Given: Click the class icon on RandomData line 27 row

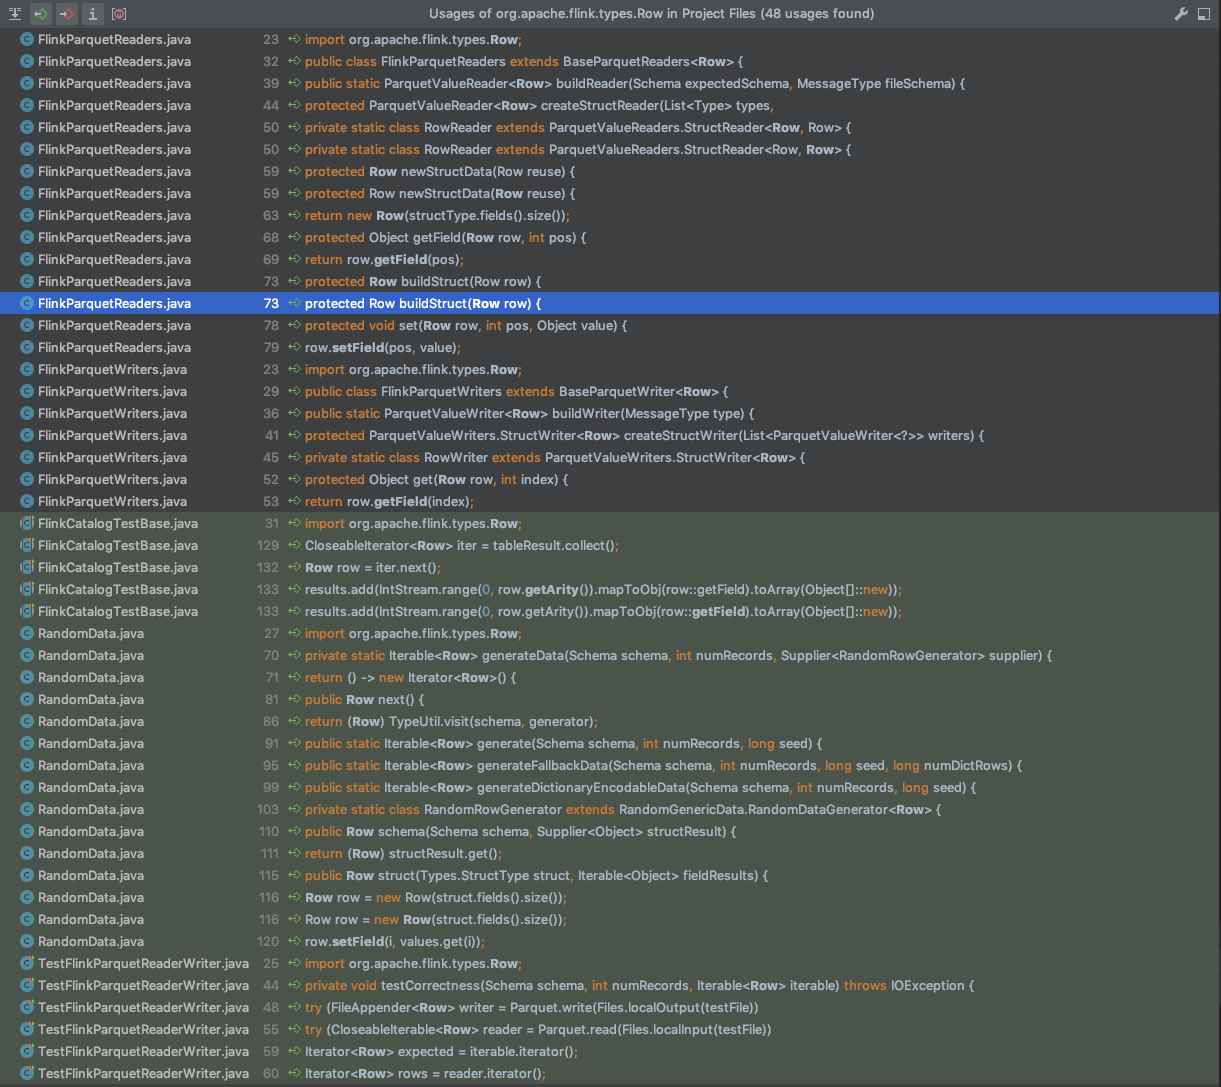Looking at the screenshot, I should 27,634.
